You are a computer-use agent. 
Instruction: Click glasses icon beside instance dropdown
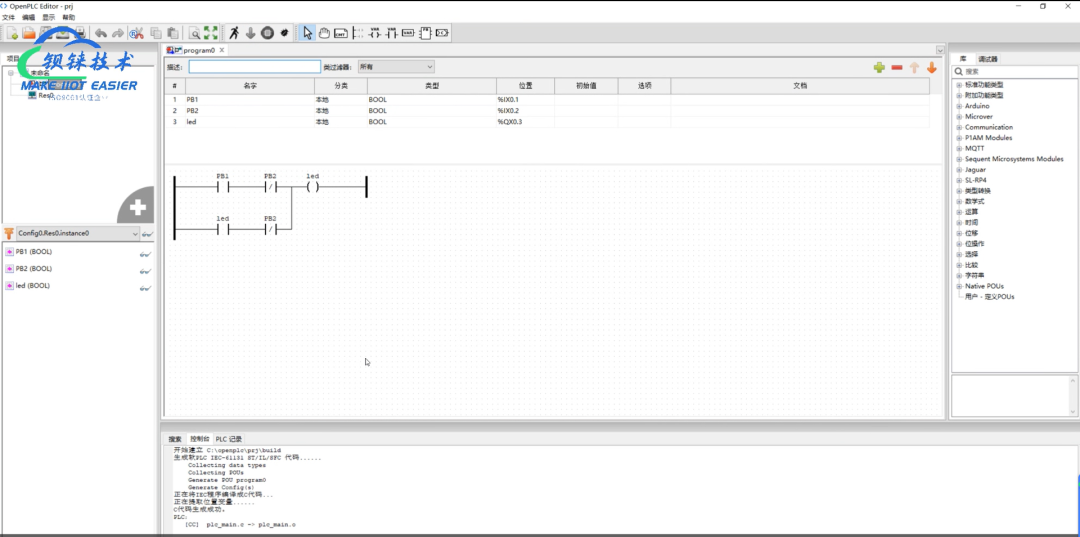click(x=147, y=234)
